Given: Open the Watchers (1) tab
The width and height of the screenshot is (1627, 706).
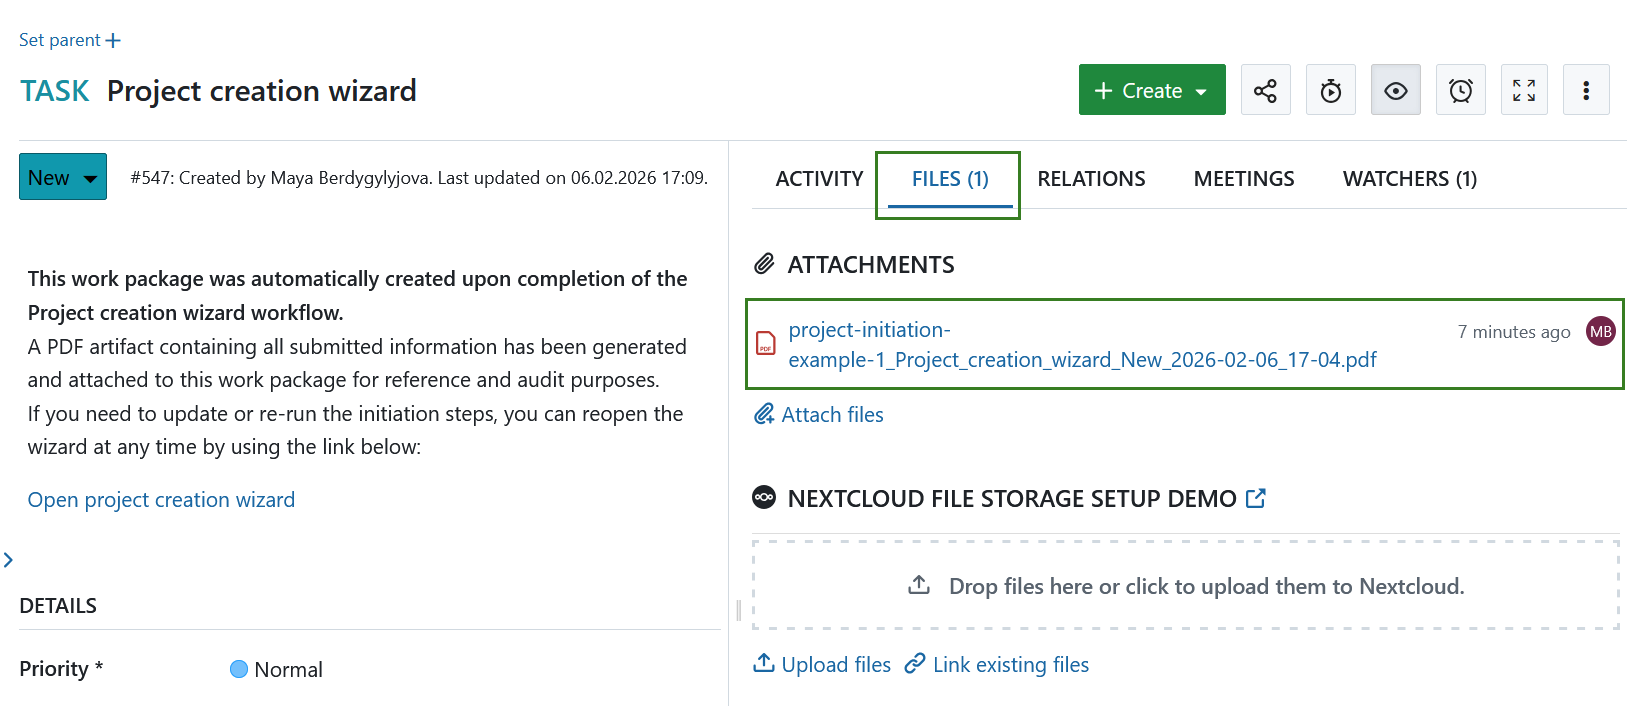Looking at the screenshot, I should click(x=1409, y=179).
